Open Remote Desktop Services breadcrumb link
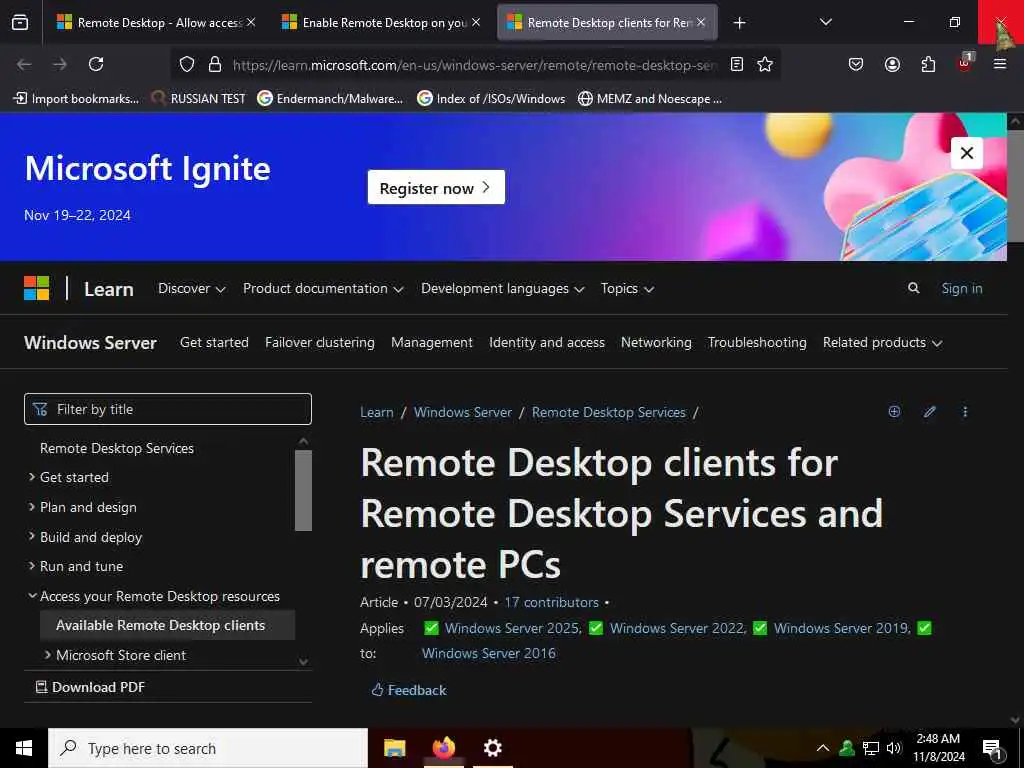The image size is (1024, 768). tap(609, 412)
